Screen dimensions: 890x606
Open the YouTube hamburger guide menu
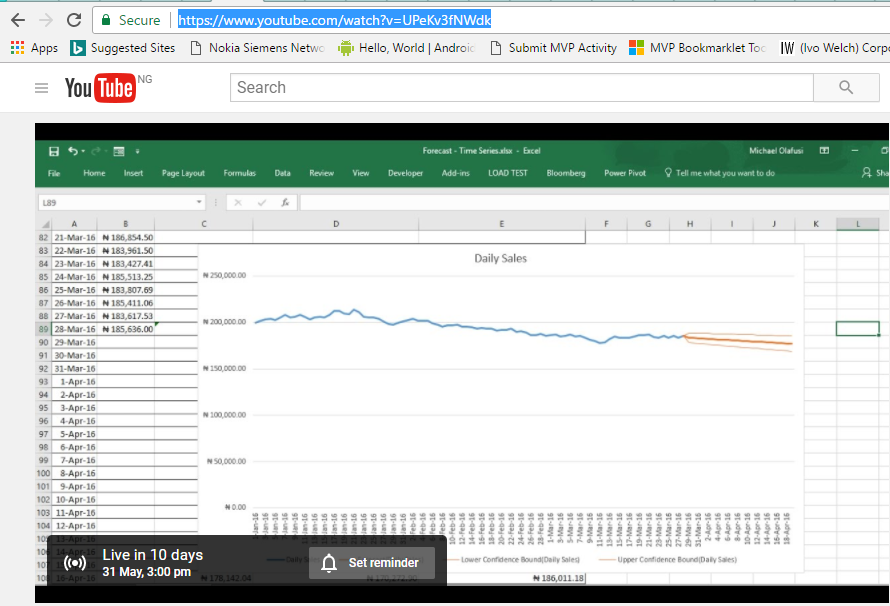click(41, 88)
